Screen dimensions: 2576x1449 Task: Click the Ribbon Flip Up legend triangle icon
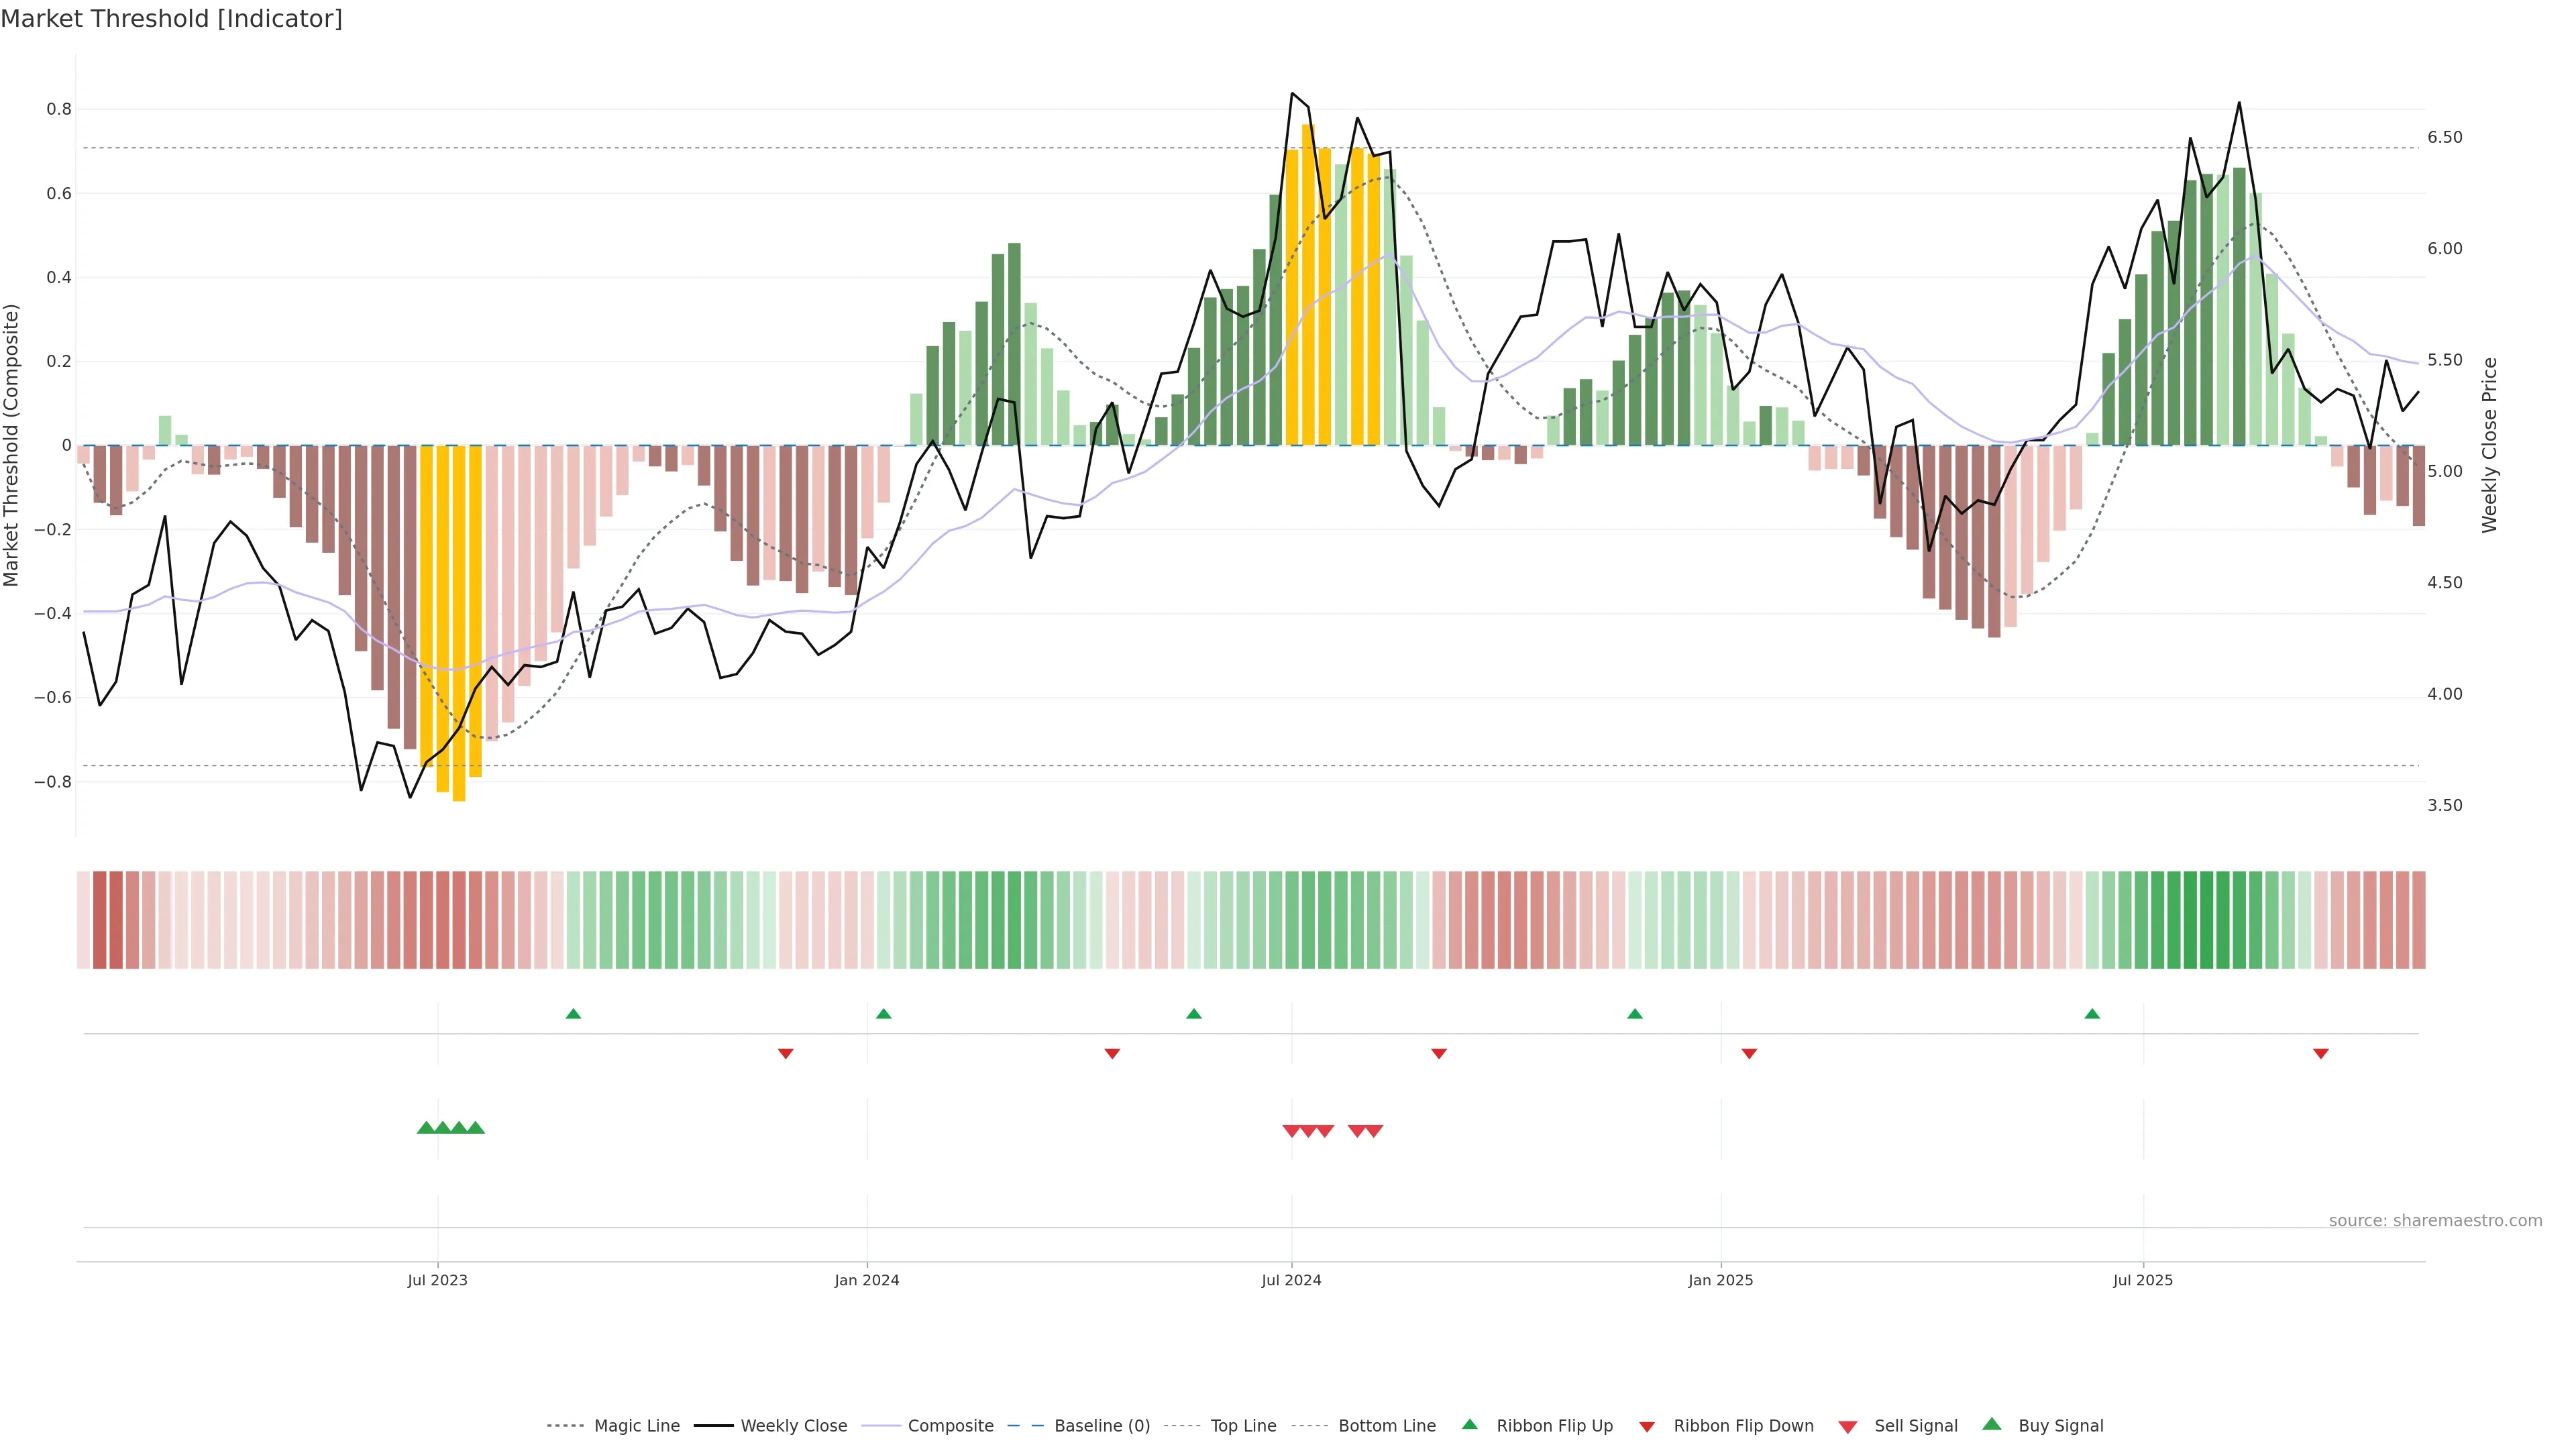1469,1424
